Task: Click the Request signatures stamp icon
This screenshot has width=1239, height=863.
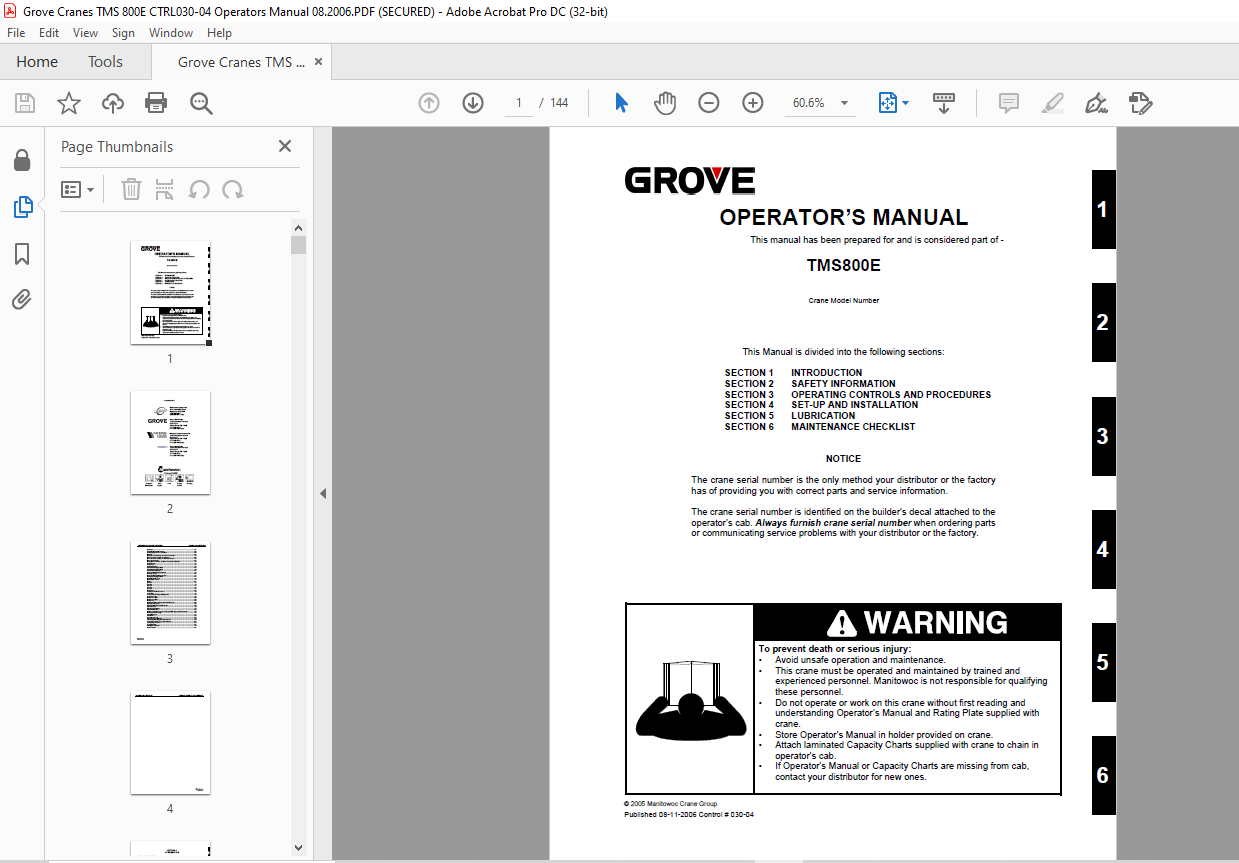Action: (1141, 103)
